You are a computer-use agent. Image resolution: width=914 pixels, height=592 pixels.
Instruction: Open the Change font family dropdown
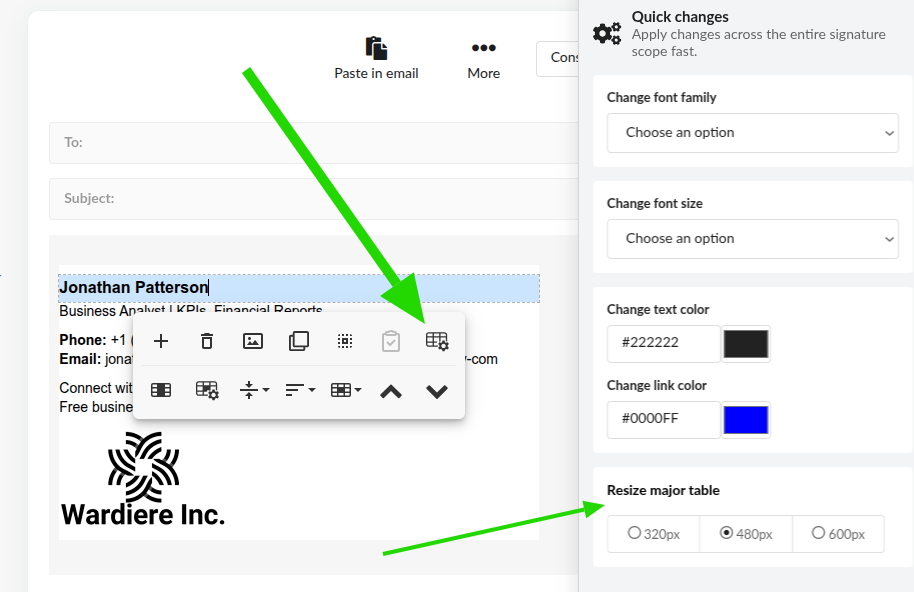coord(752,133)
